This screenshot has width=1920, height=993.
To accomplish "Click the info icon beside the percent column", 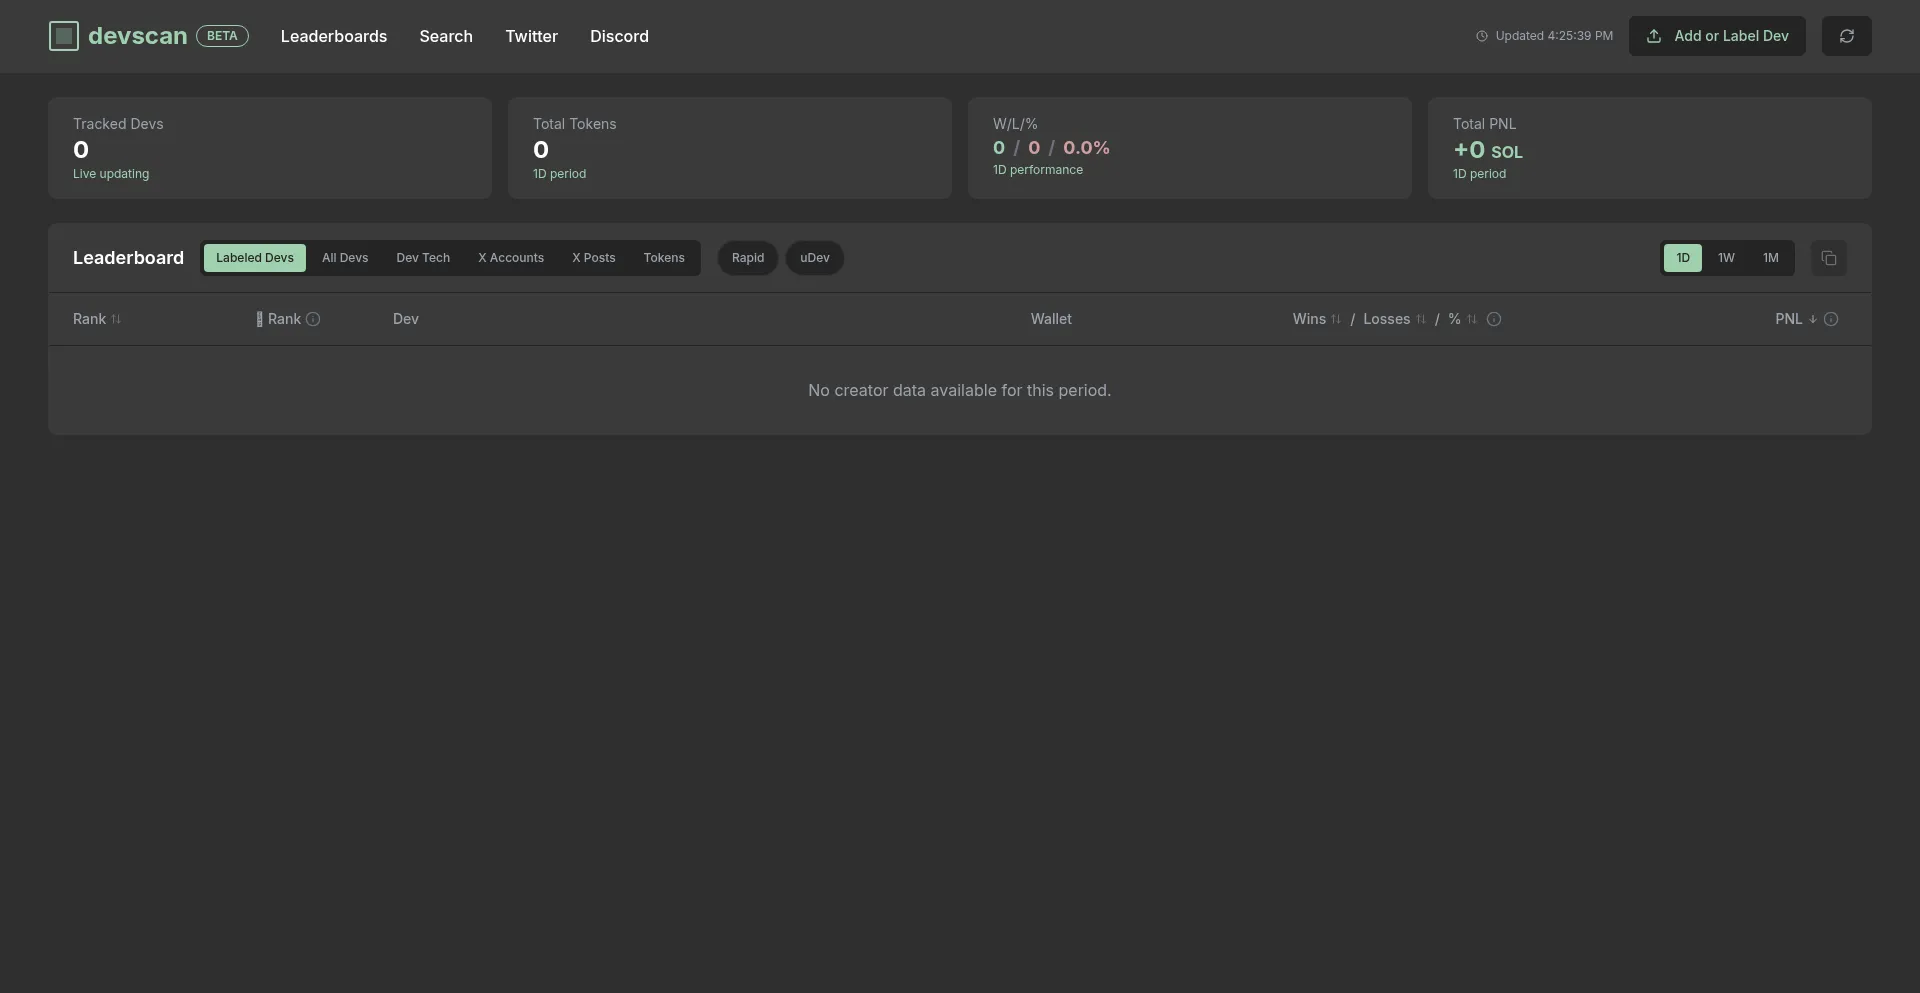I will (x=1493, y=320).
